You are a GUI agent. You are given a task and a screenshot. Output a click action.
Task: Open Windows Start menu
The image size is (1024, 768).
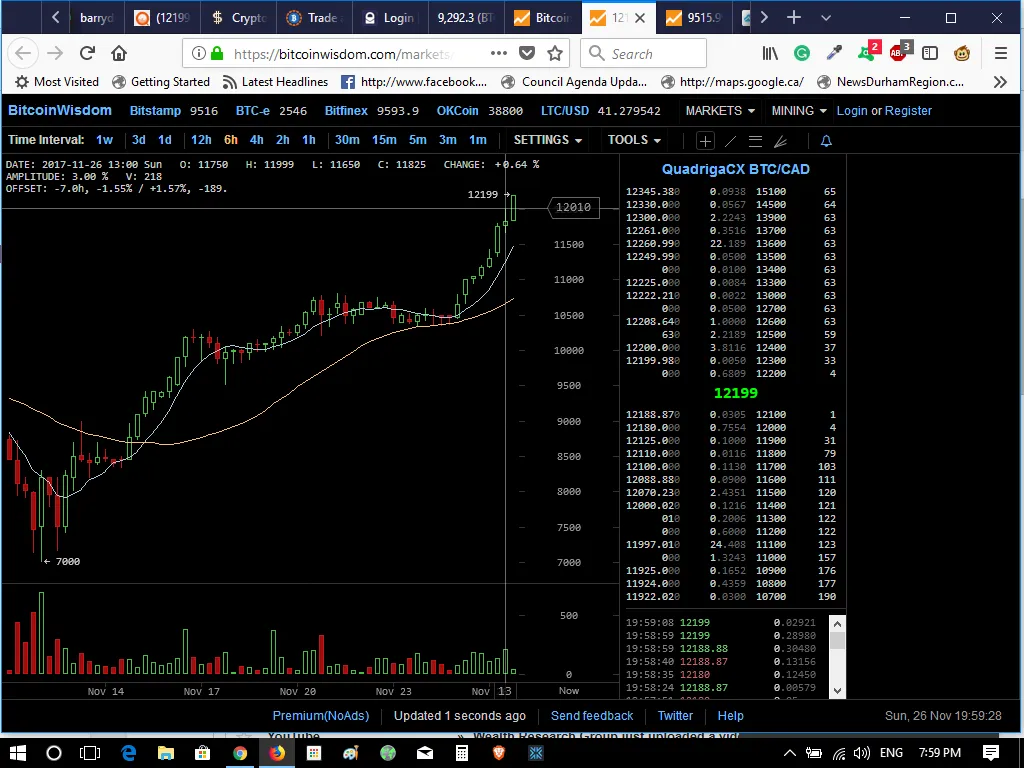click(18, 753)
